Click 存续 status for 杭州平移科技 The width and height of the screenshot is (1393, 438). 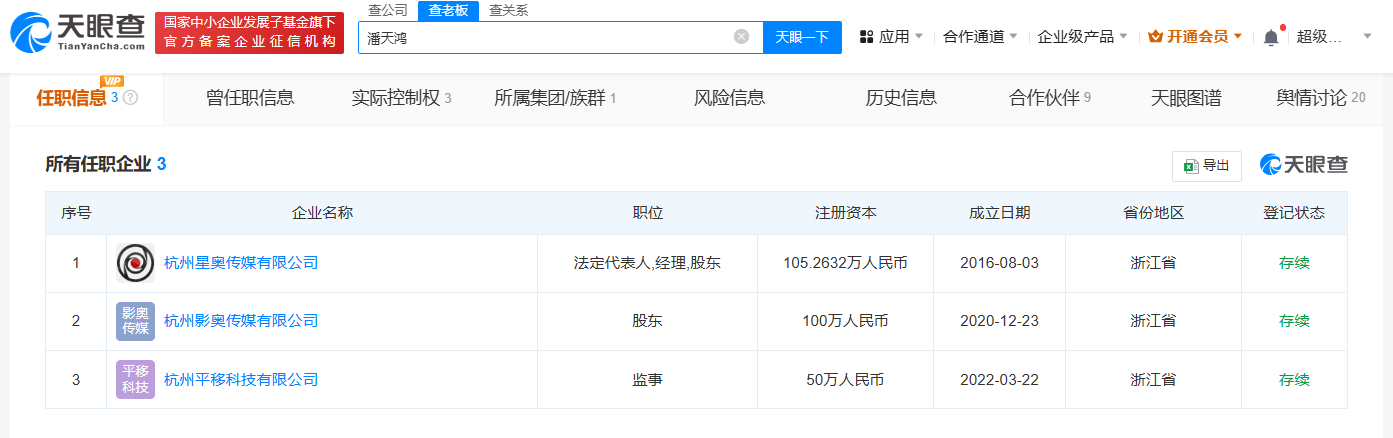(x=1294, y=379)
